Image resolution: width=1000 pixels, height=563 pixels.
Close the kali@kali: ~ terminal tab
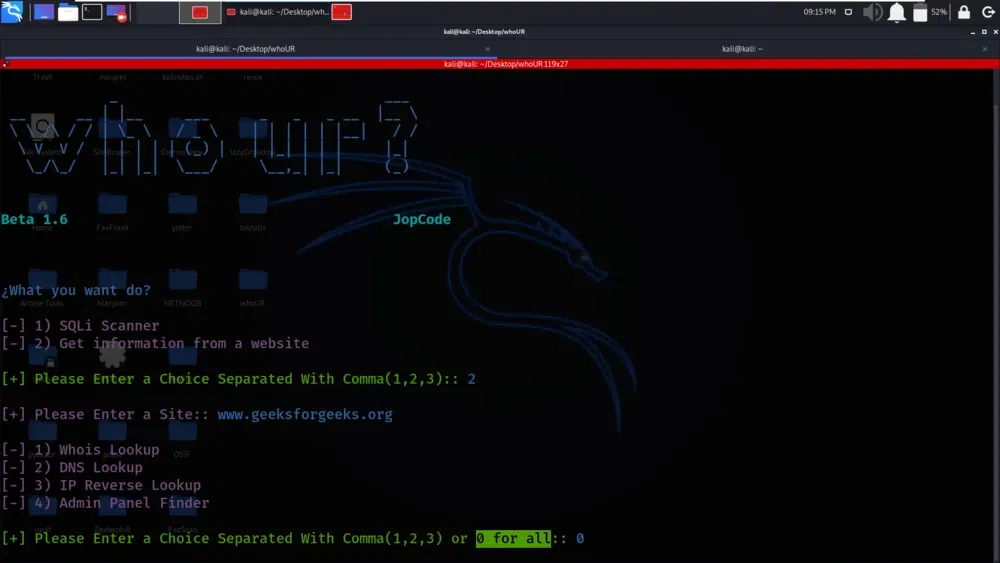click(985, 49)
